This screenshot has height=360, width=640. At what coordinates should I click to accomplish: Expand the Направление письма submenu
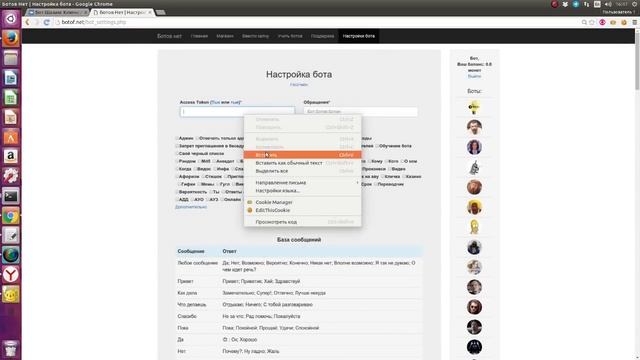(302, 182)
